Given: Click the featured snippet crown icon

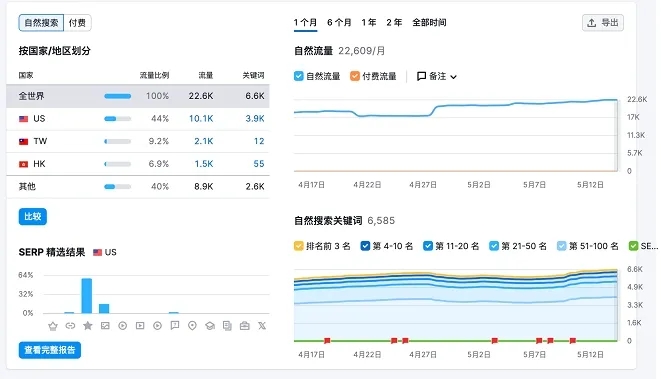Looking at the screenshot, I should 53,326.
